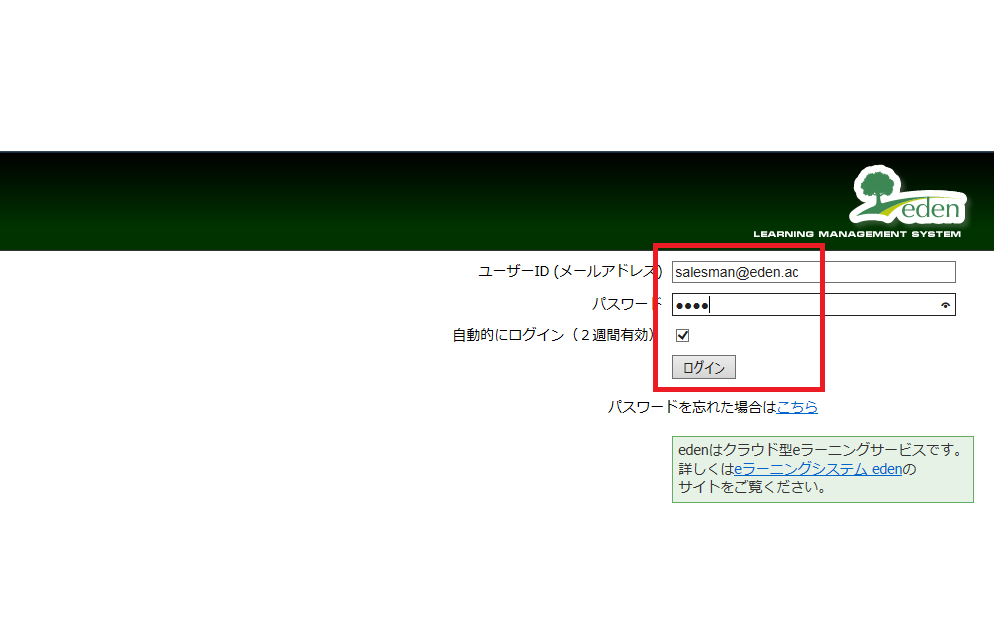Click the パスワードを忘れた場合は text
Image resolution: width=994 pixels, height=628 pixels.
pos(692,407)
